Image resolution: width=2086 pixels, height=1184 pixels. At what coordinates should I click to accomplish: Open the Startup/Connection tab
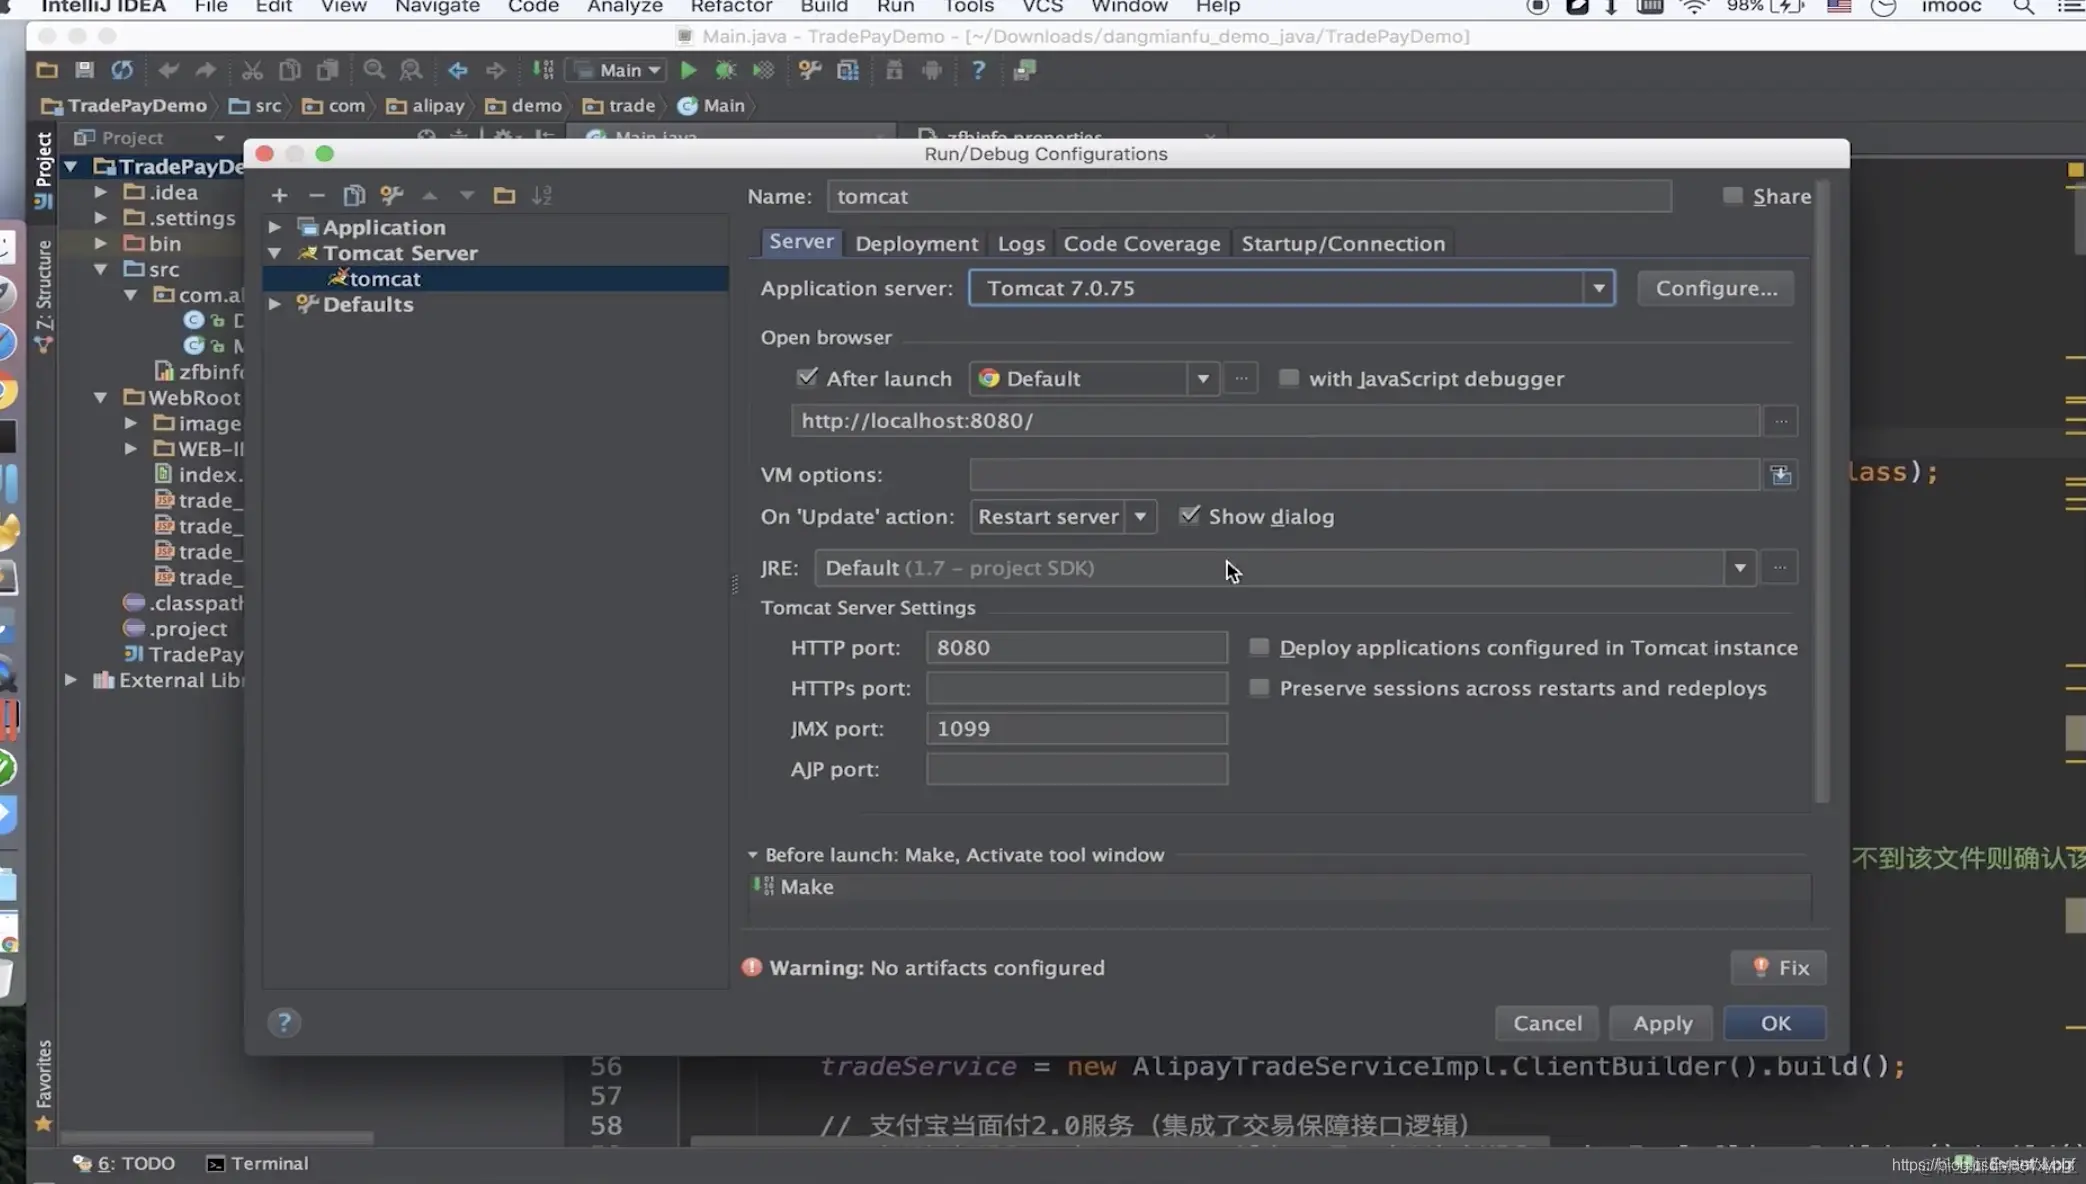click(x=1343, y=243)
